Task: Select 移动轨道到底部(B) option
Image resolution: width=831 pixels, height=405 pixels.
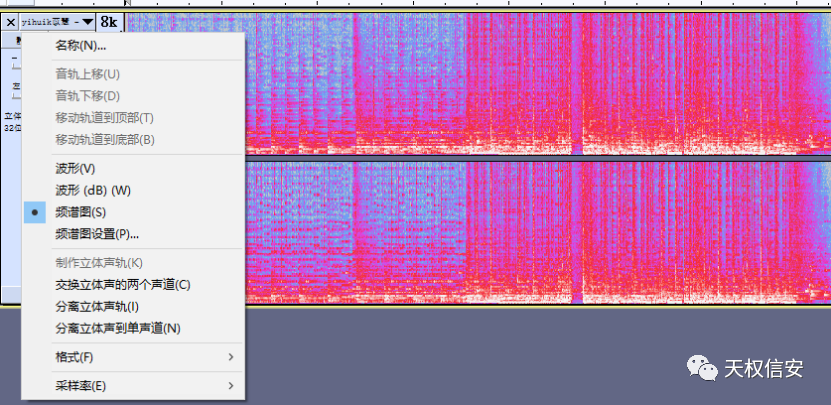Action: (104, 140)
